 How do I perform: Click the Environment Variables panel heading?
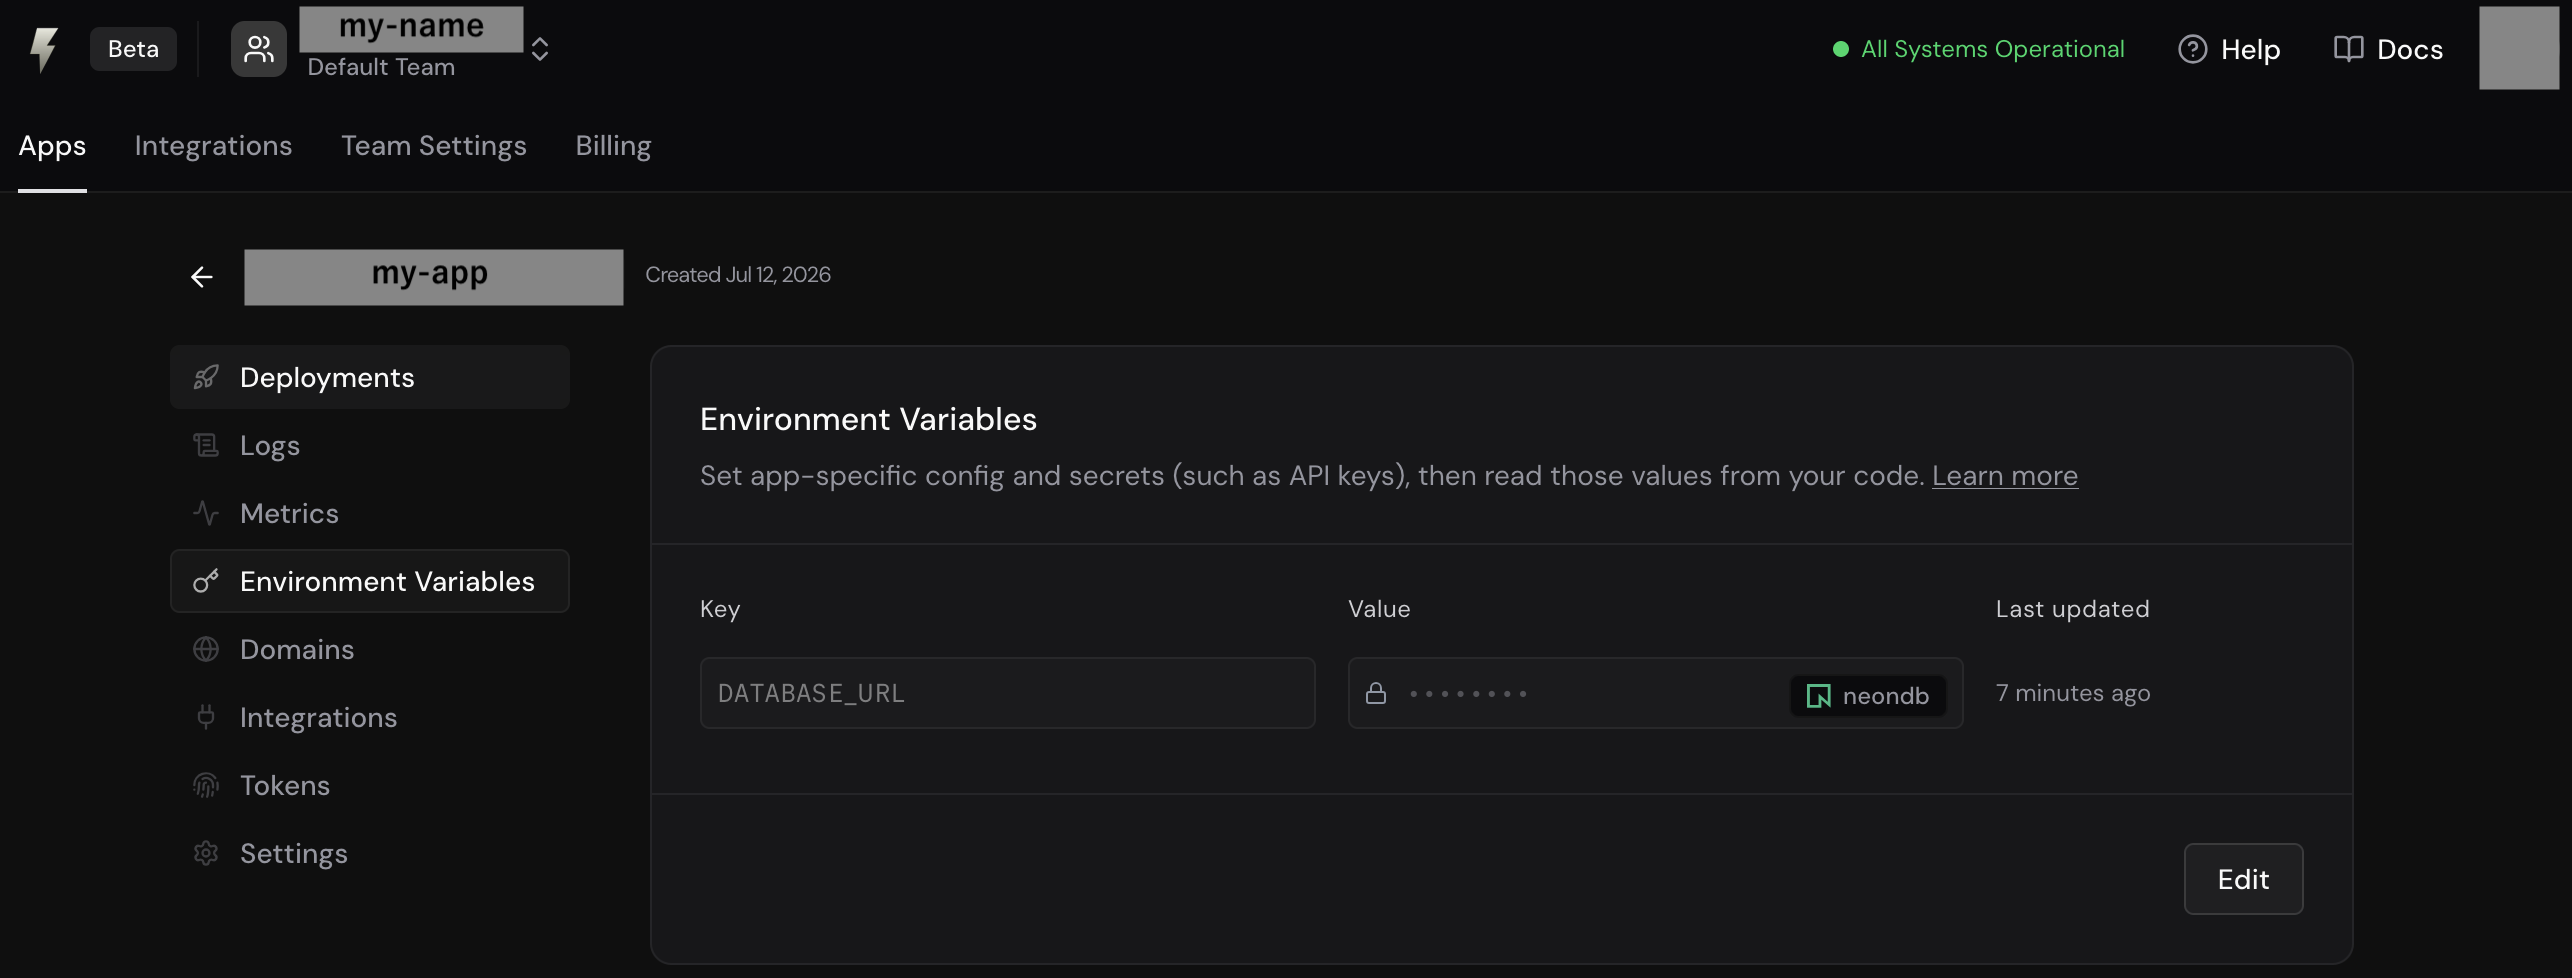pos(868,419)
